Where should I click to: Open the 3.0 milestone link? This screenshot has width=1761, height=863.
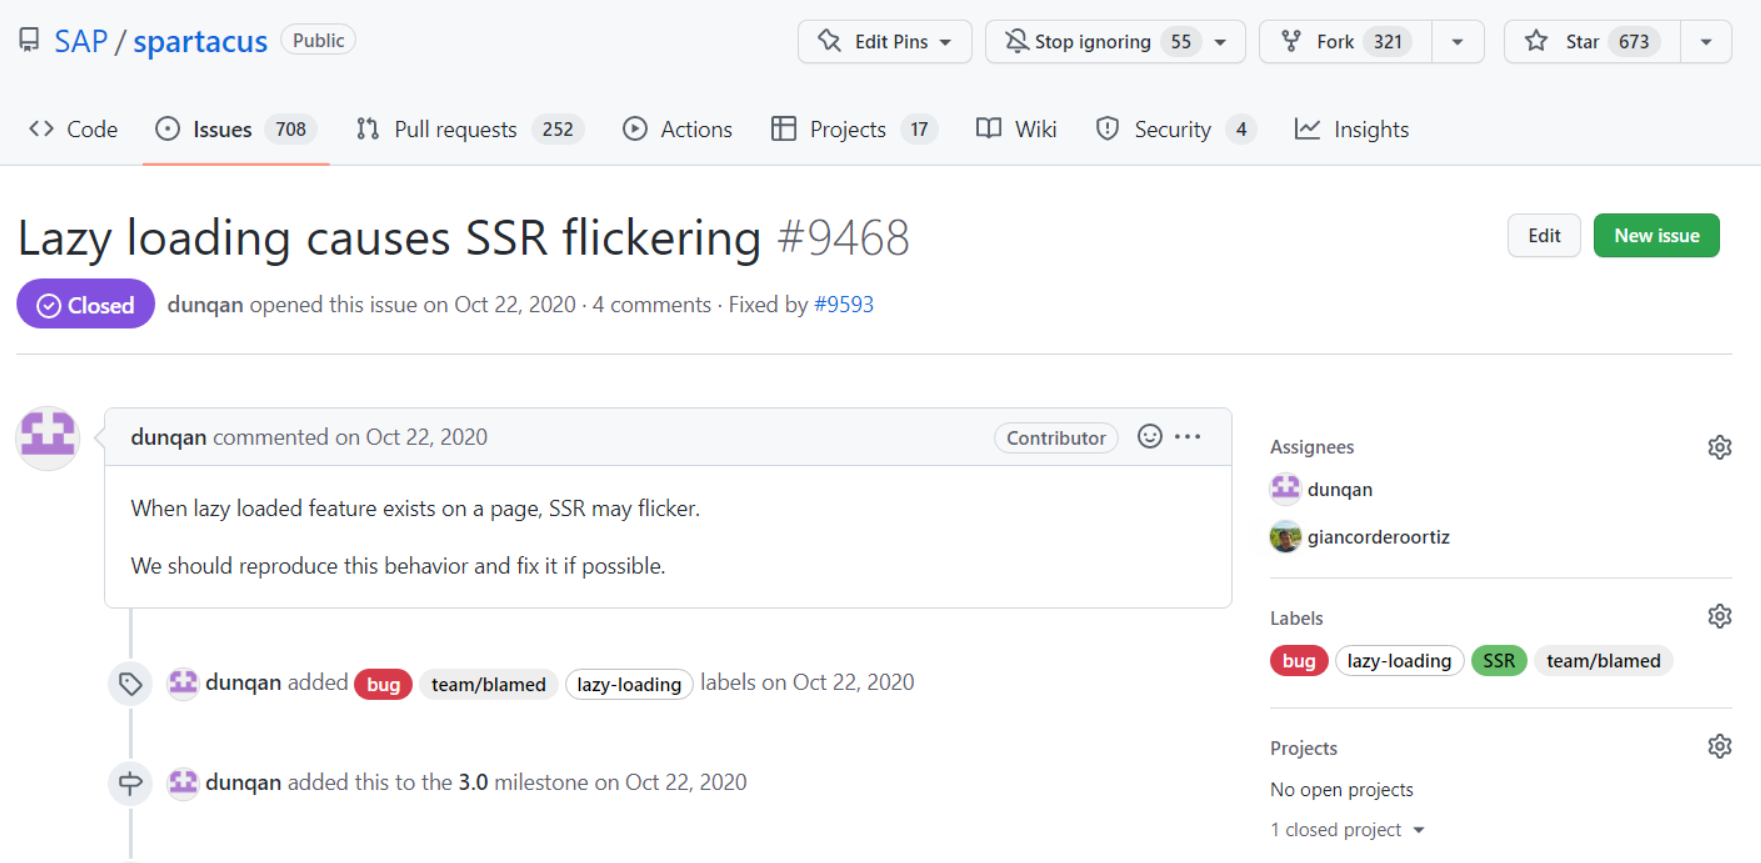click(x=473, y=782)
